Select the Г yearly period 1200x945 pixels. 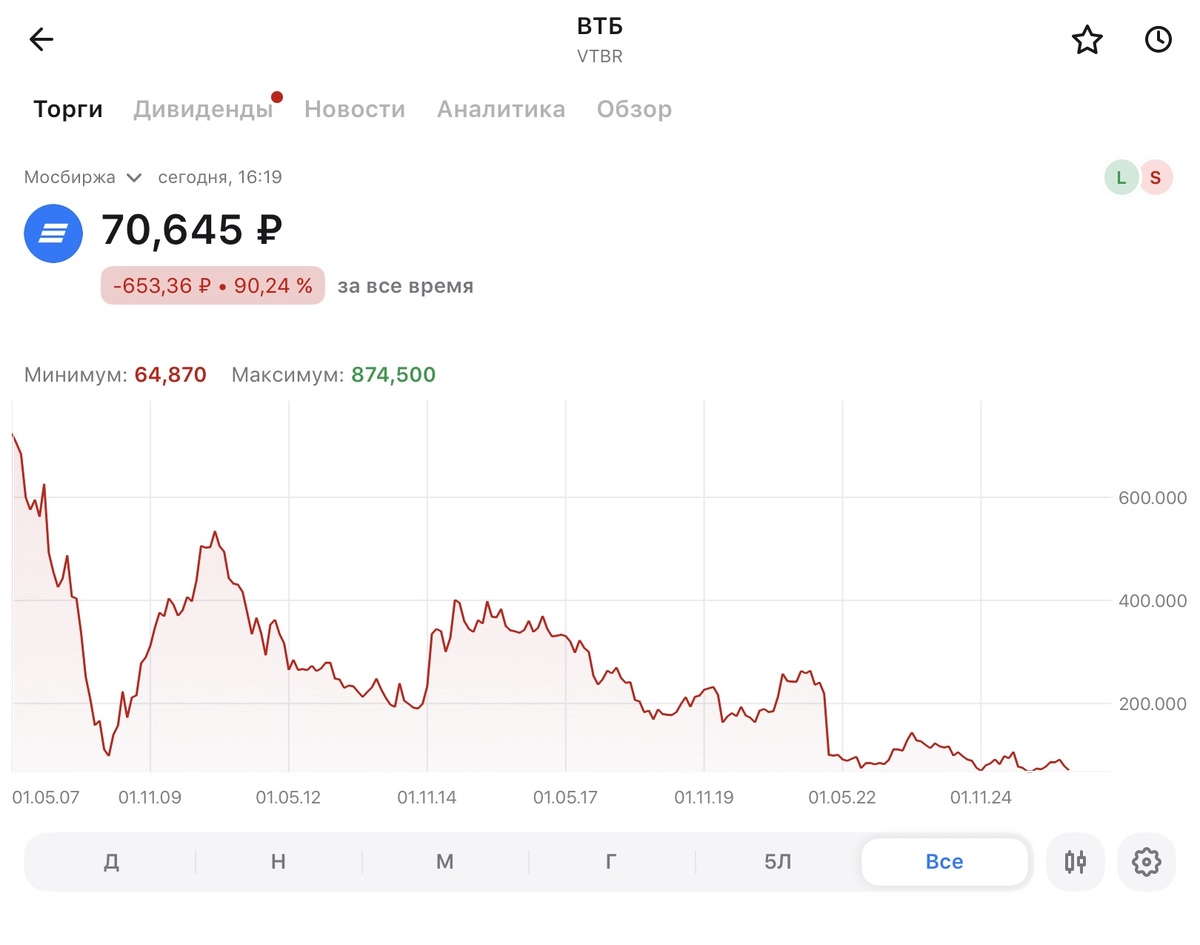611,862
